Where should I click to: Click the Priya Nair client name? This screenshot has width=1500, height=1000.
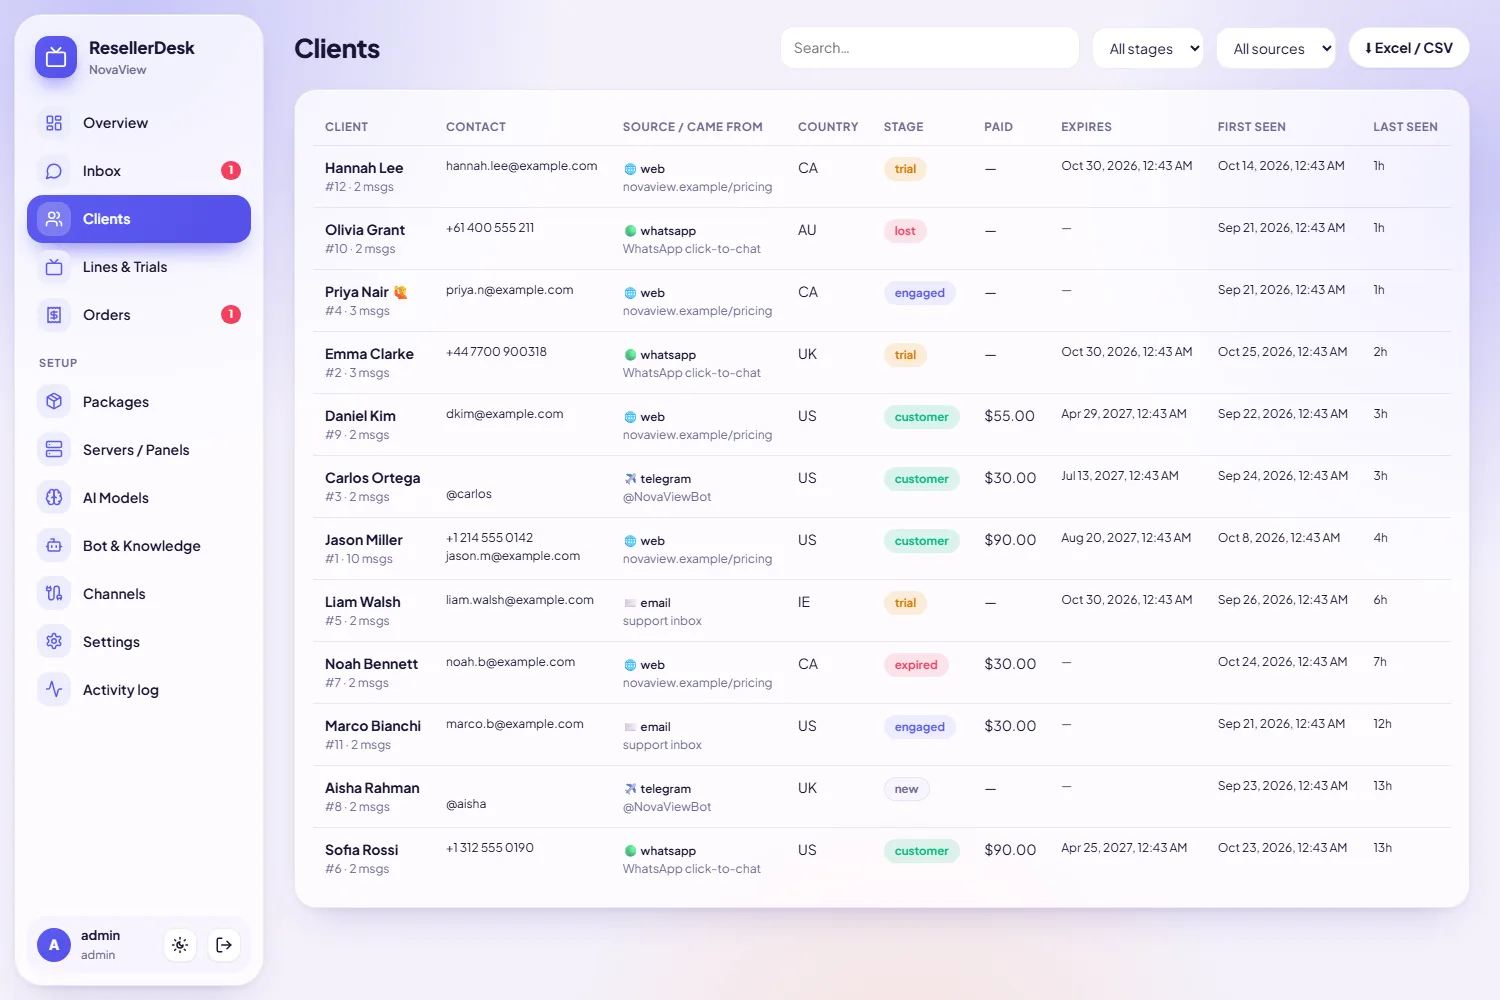pyautogui.click(x=357, y=292)
